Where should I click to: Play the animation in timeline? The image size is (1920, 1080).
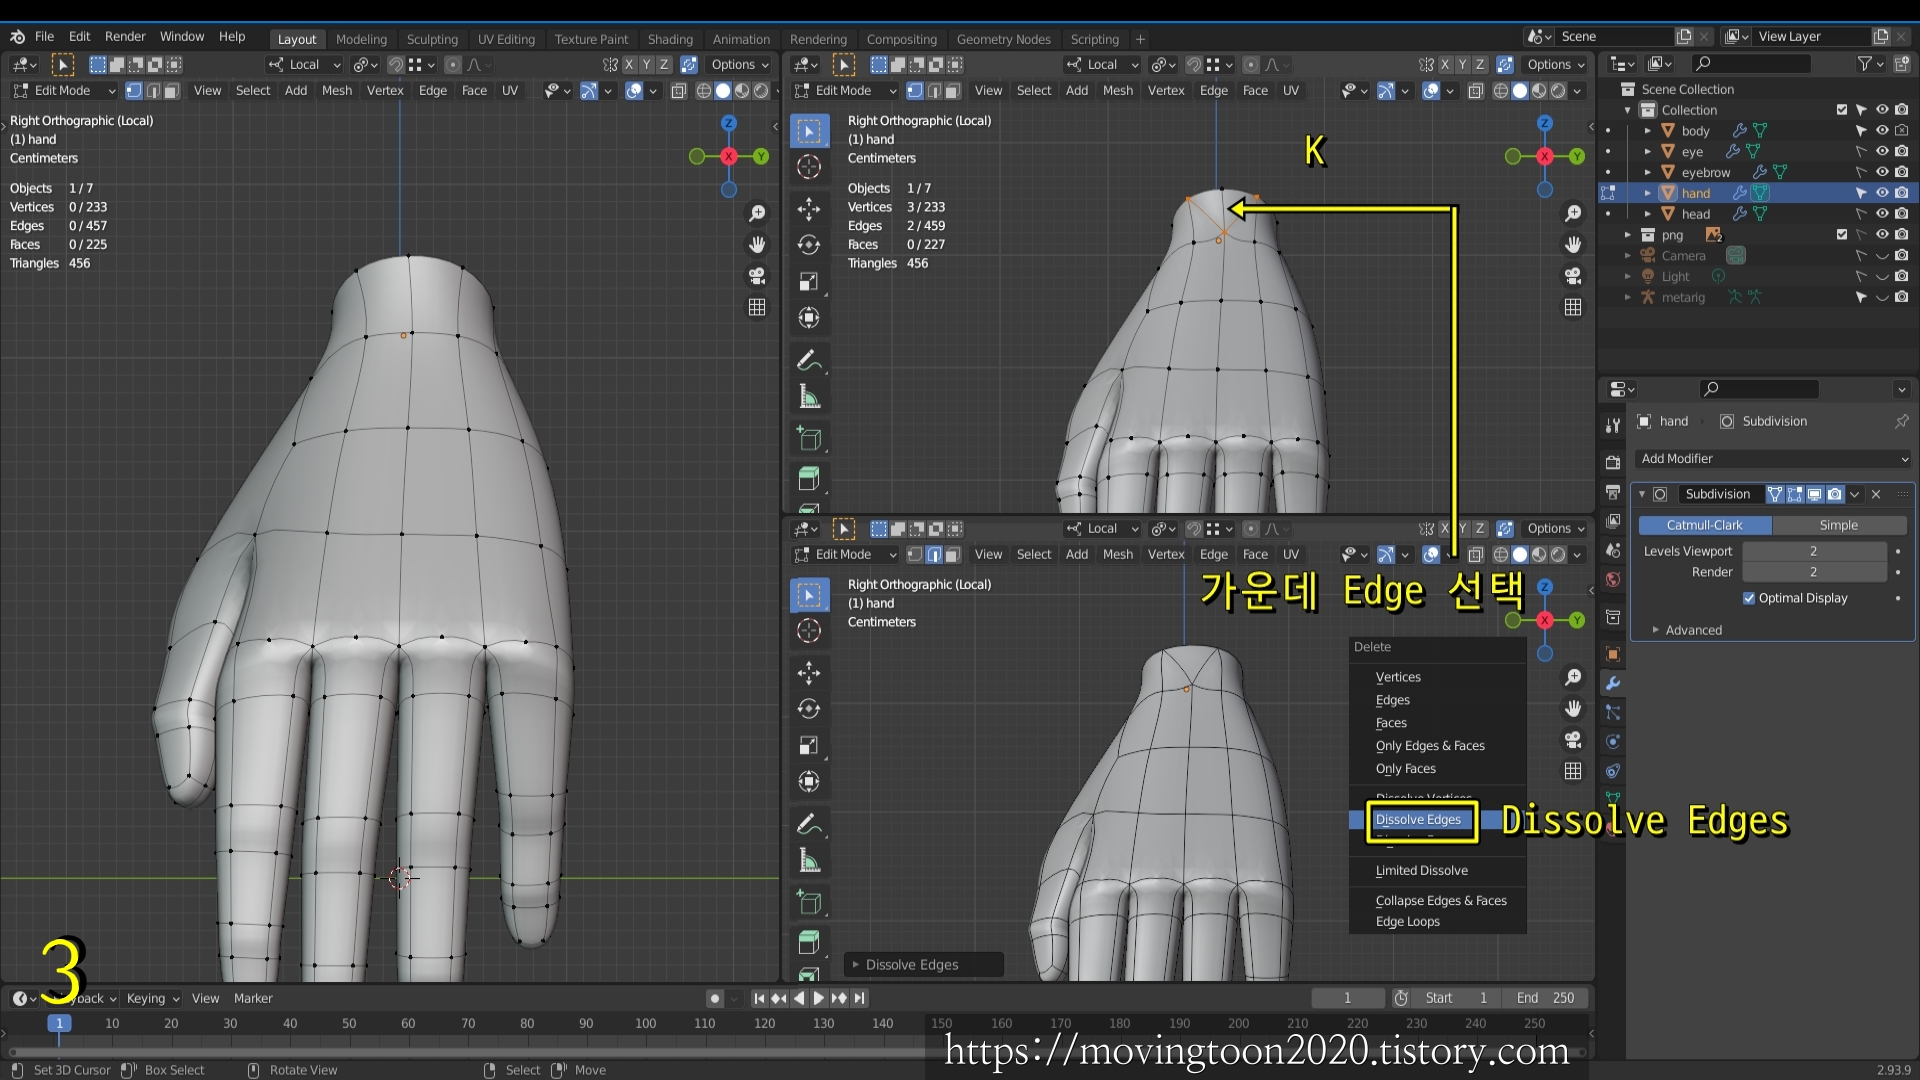pos(818,998)
